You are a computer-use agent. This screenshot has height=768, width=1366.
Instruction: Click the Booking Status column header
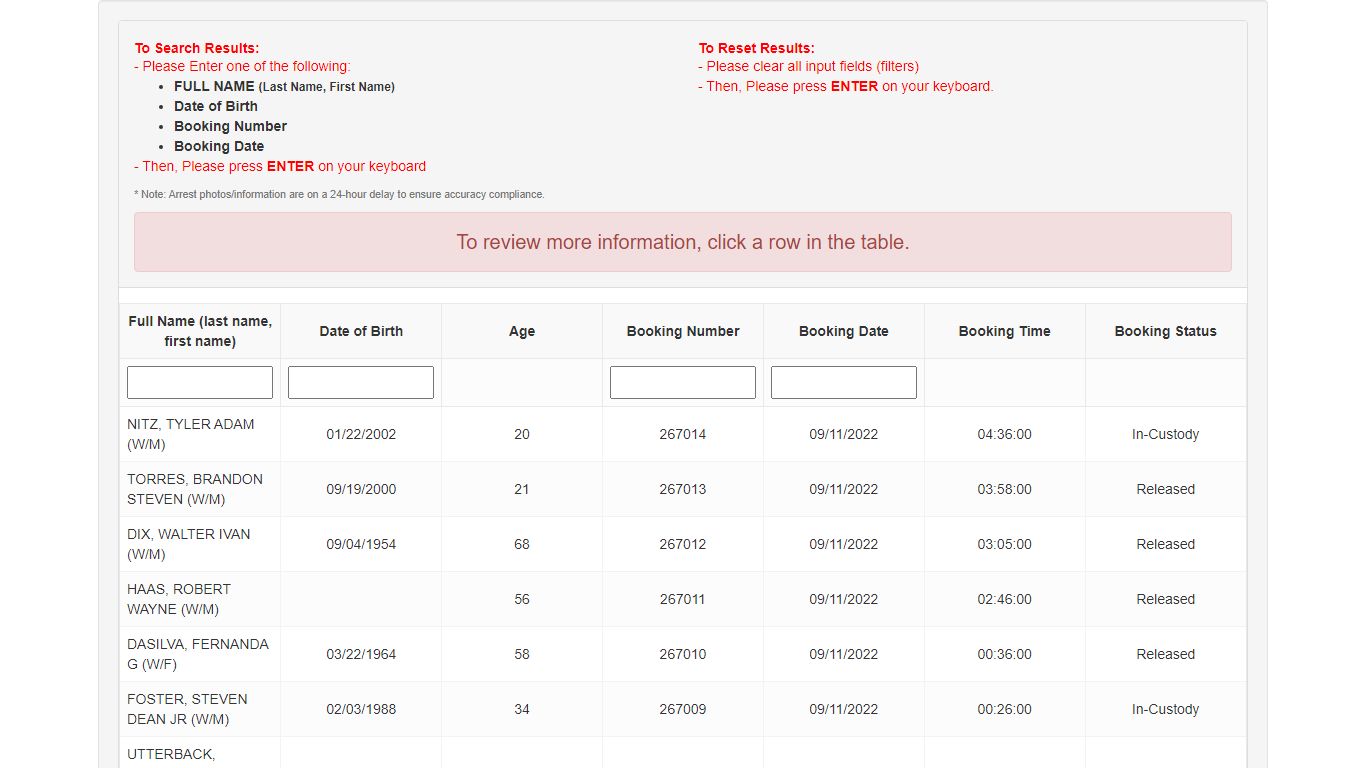pos(1166,331)
